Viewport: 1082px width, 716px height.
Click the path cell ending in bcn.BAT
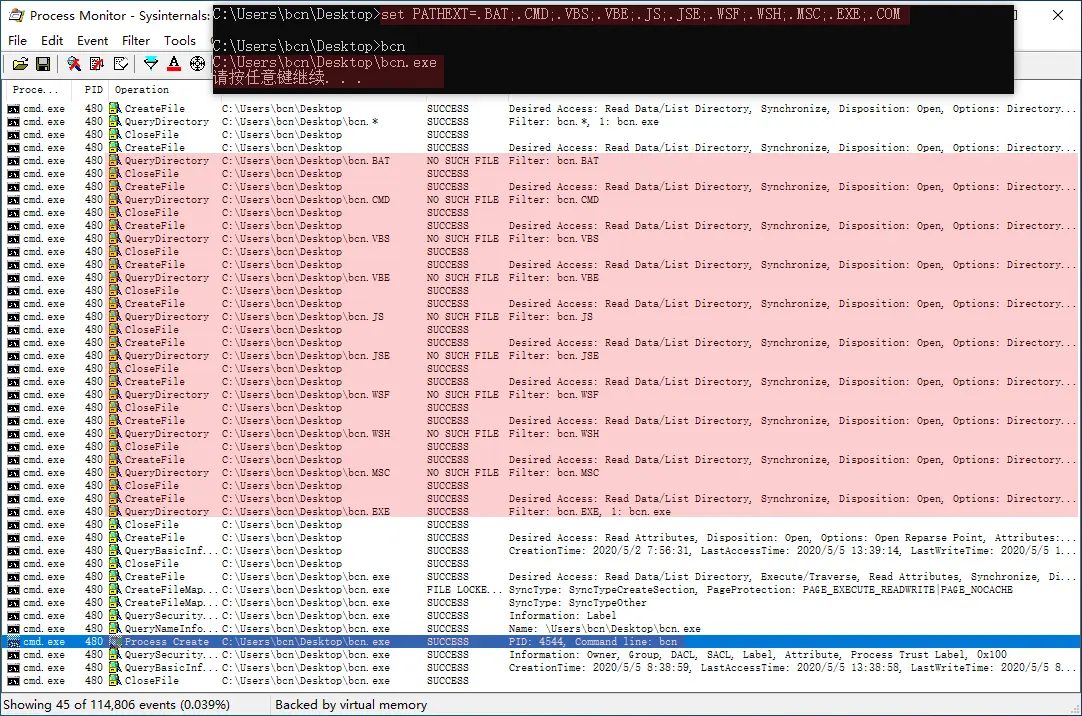[306, 161]
